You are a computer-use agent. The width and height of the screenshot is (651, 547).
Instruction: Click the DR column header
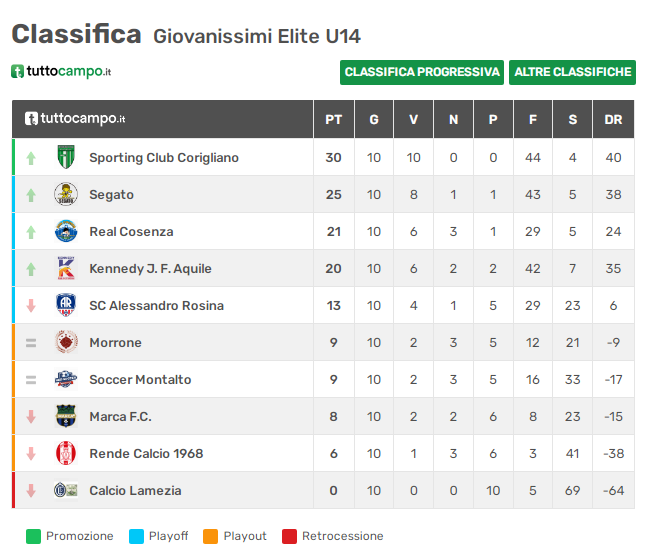613,120
